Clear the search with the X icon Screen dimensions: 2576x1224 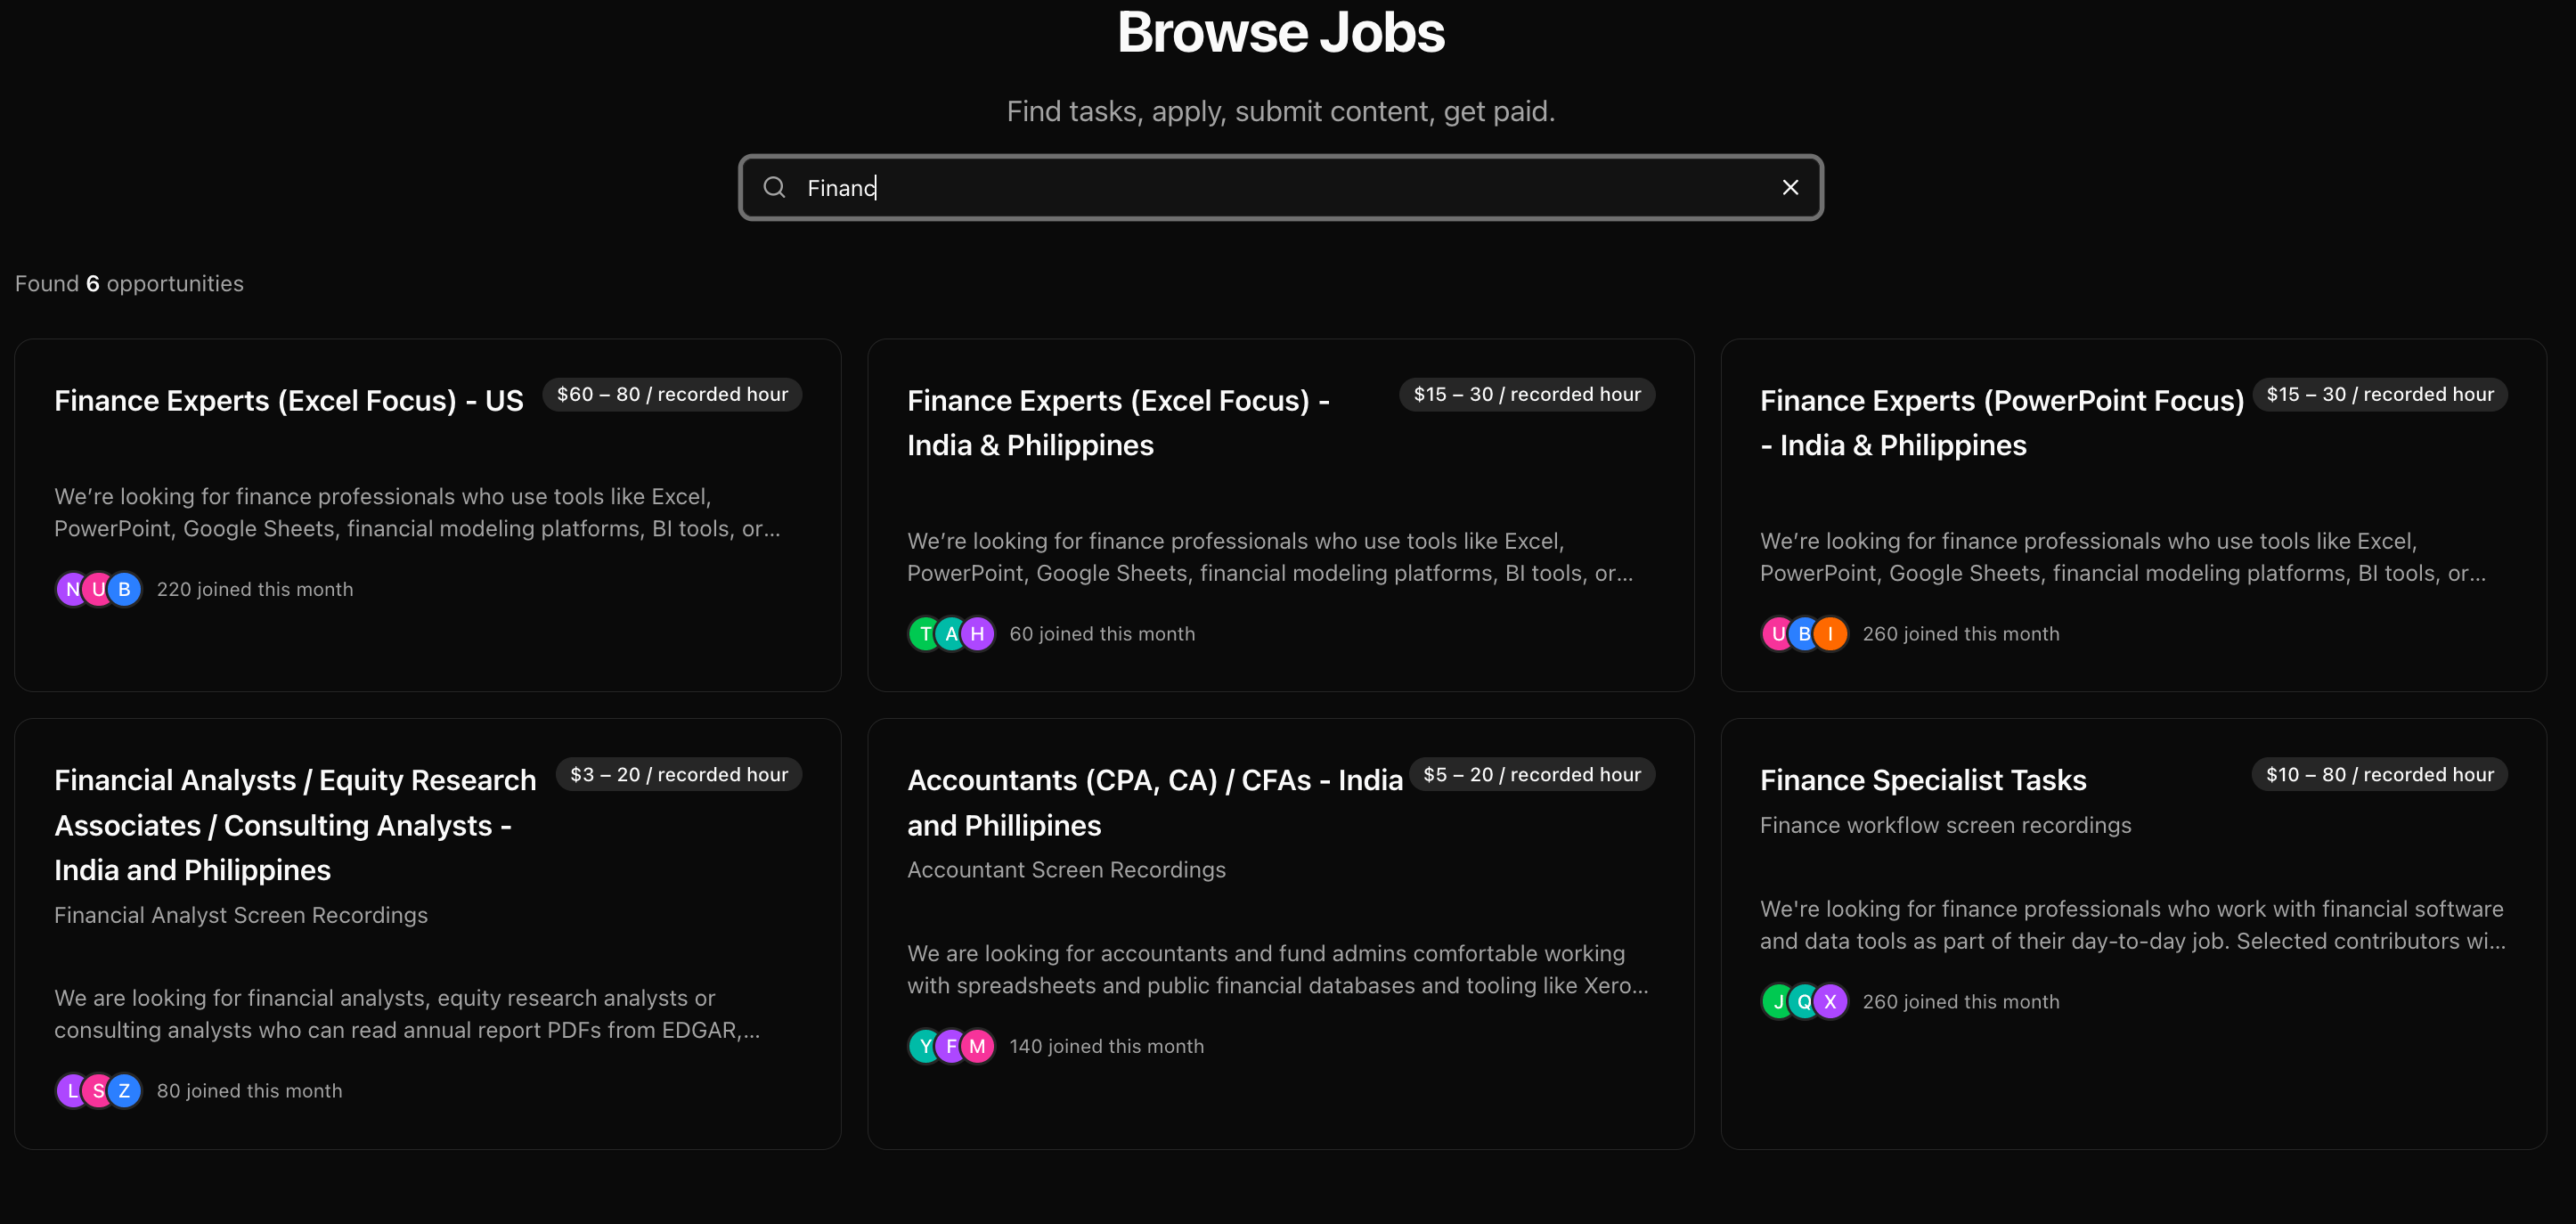click(1790, 187)
